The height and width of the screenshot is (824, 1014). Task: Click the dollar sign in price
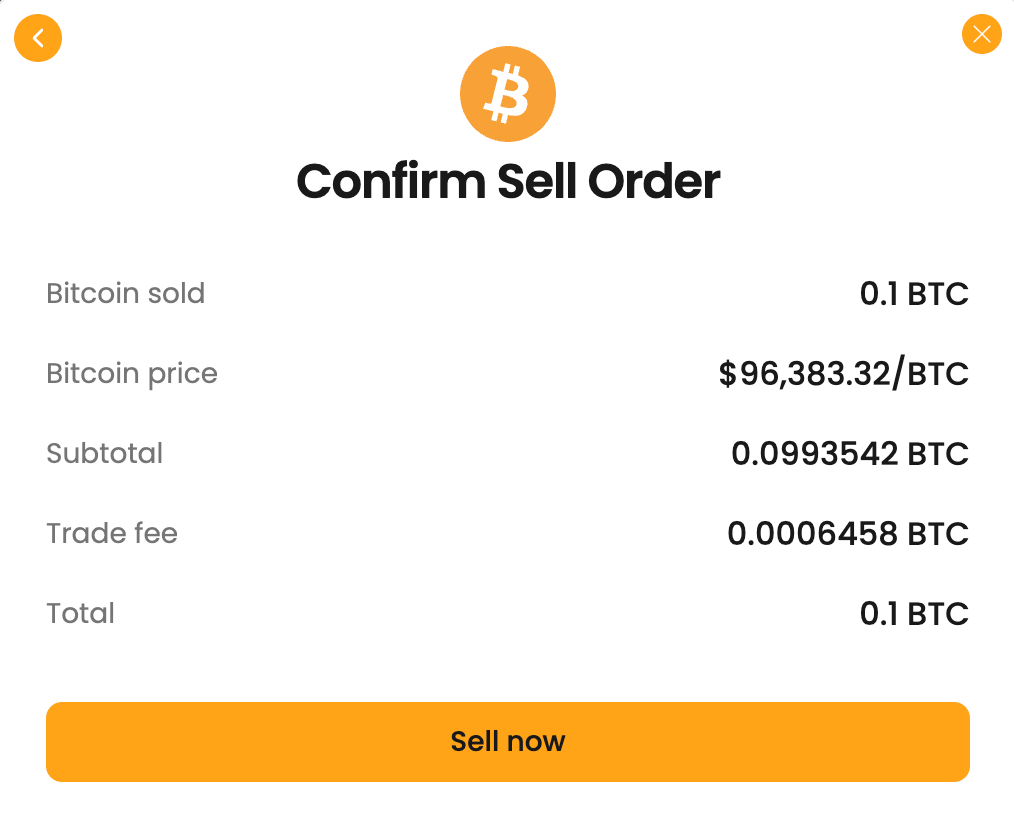728,374
